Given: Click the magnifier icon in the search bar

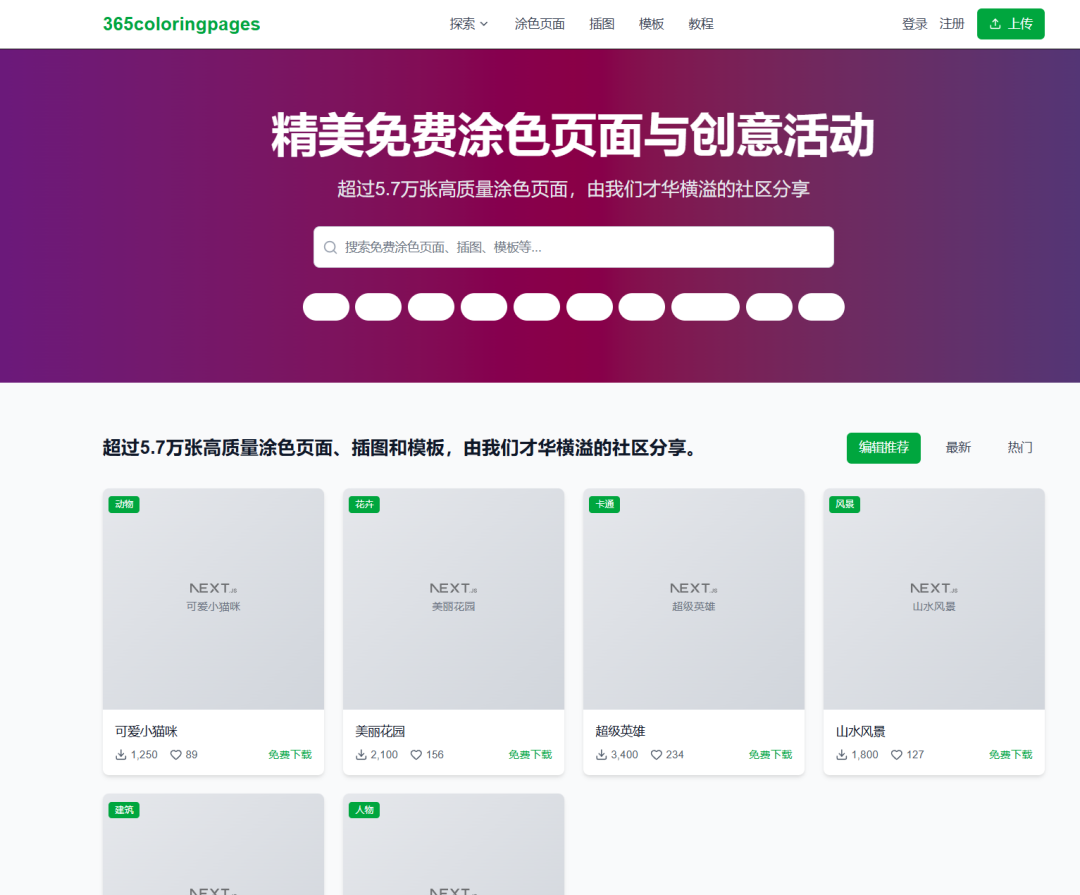Looking at the screenshot, I should (330, 246).
